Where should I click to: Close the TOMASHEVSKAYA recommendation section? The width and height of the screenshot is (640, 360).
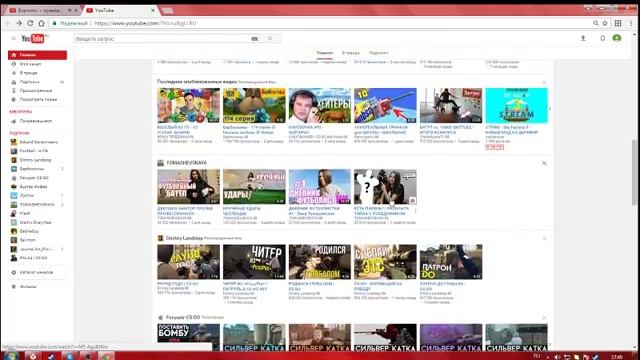pyautogui.click(x=544, y=163)
